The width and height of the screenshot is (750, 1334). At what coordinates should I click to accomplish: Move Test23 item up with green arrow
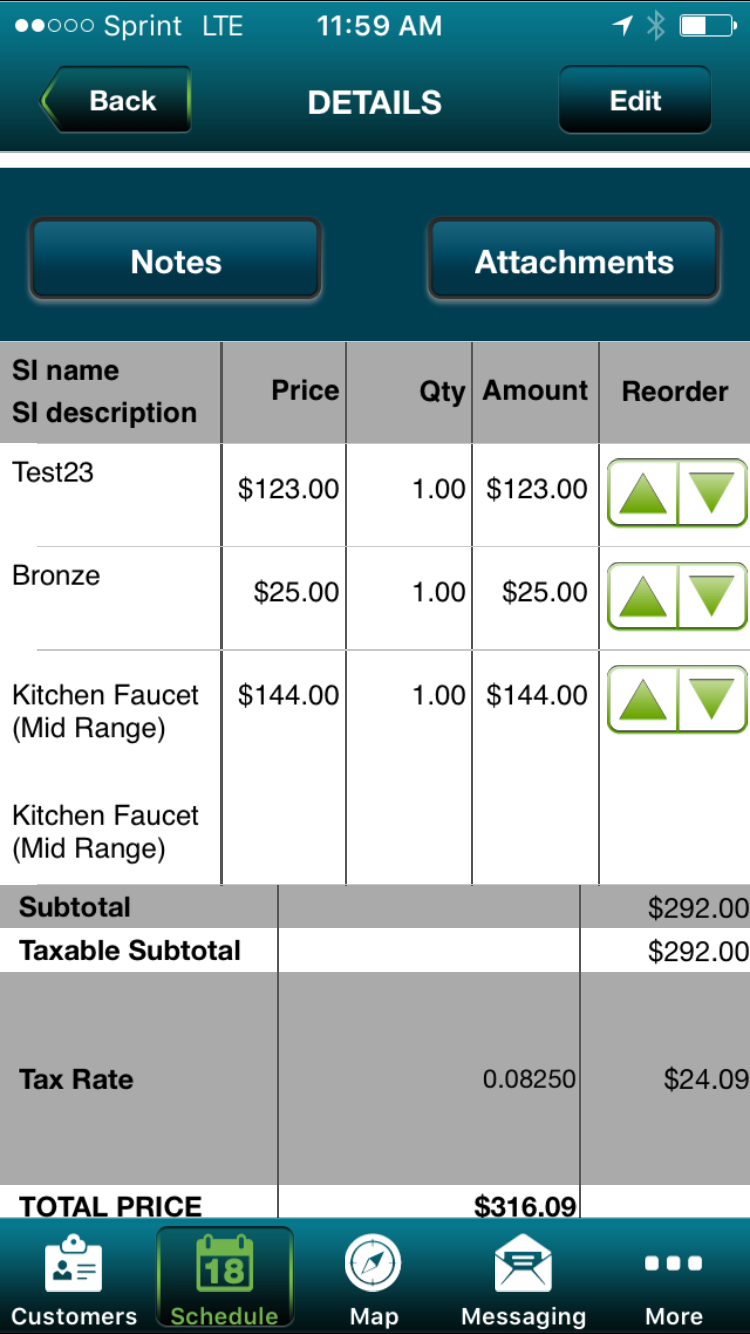[x=643, y=492]
